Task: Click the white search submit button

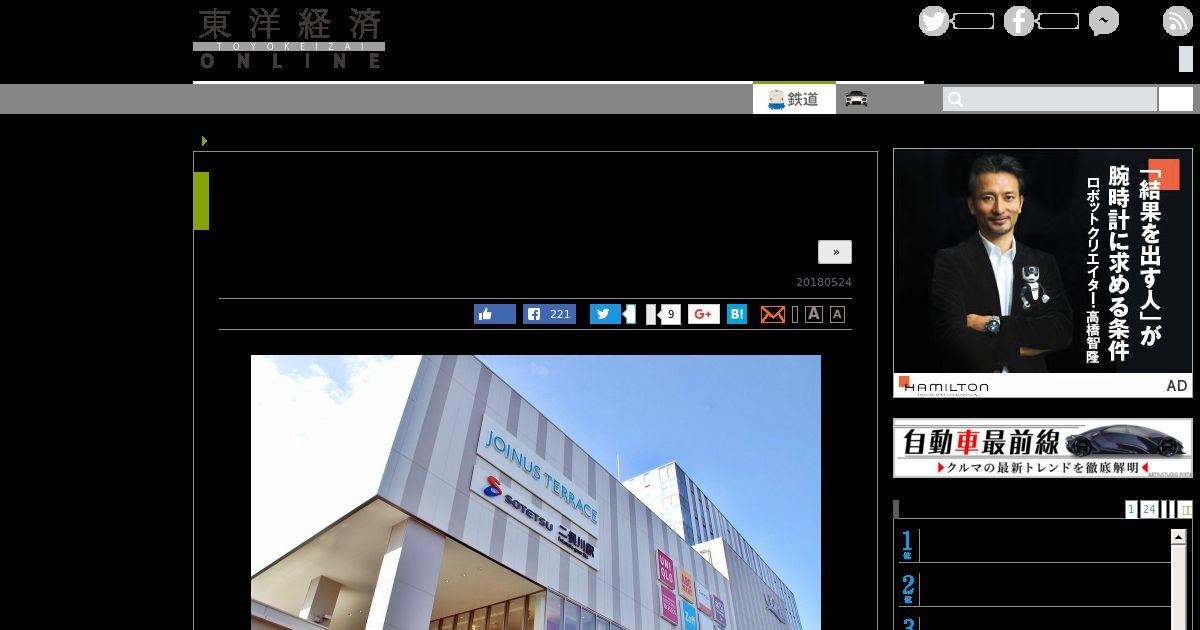Action: (1176, 99)
